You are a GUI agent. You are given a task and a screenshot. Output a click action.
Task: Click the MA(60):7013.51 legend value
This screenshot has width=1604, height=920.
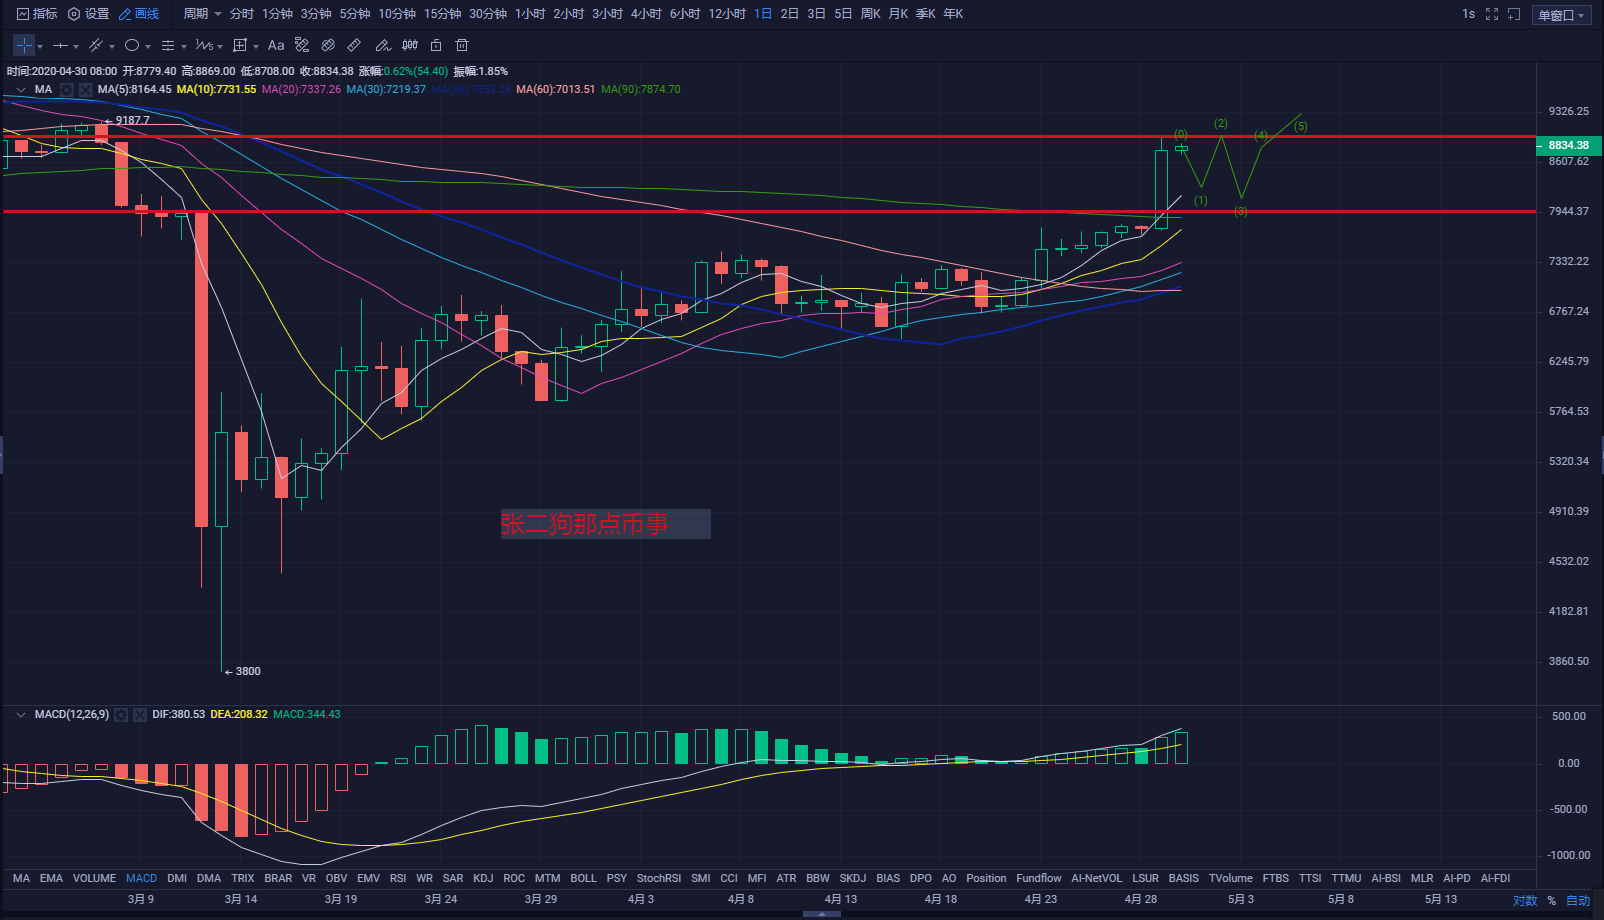pyautogui.click(x=556, y=89)
